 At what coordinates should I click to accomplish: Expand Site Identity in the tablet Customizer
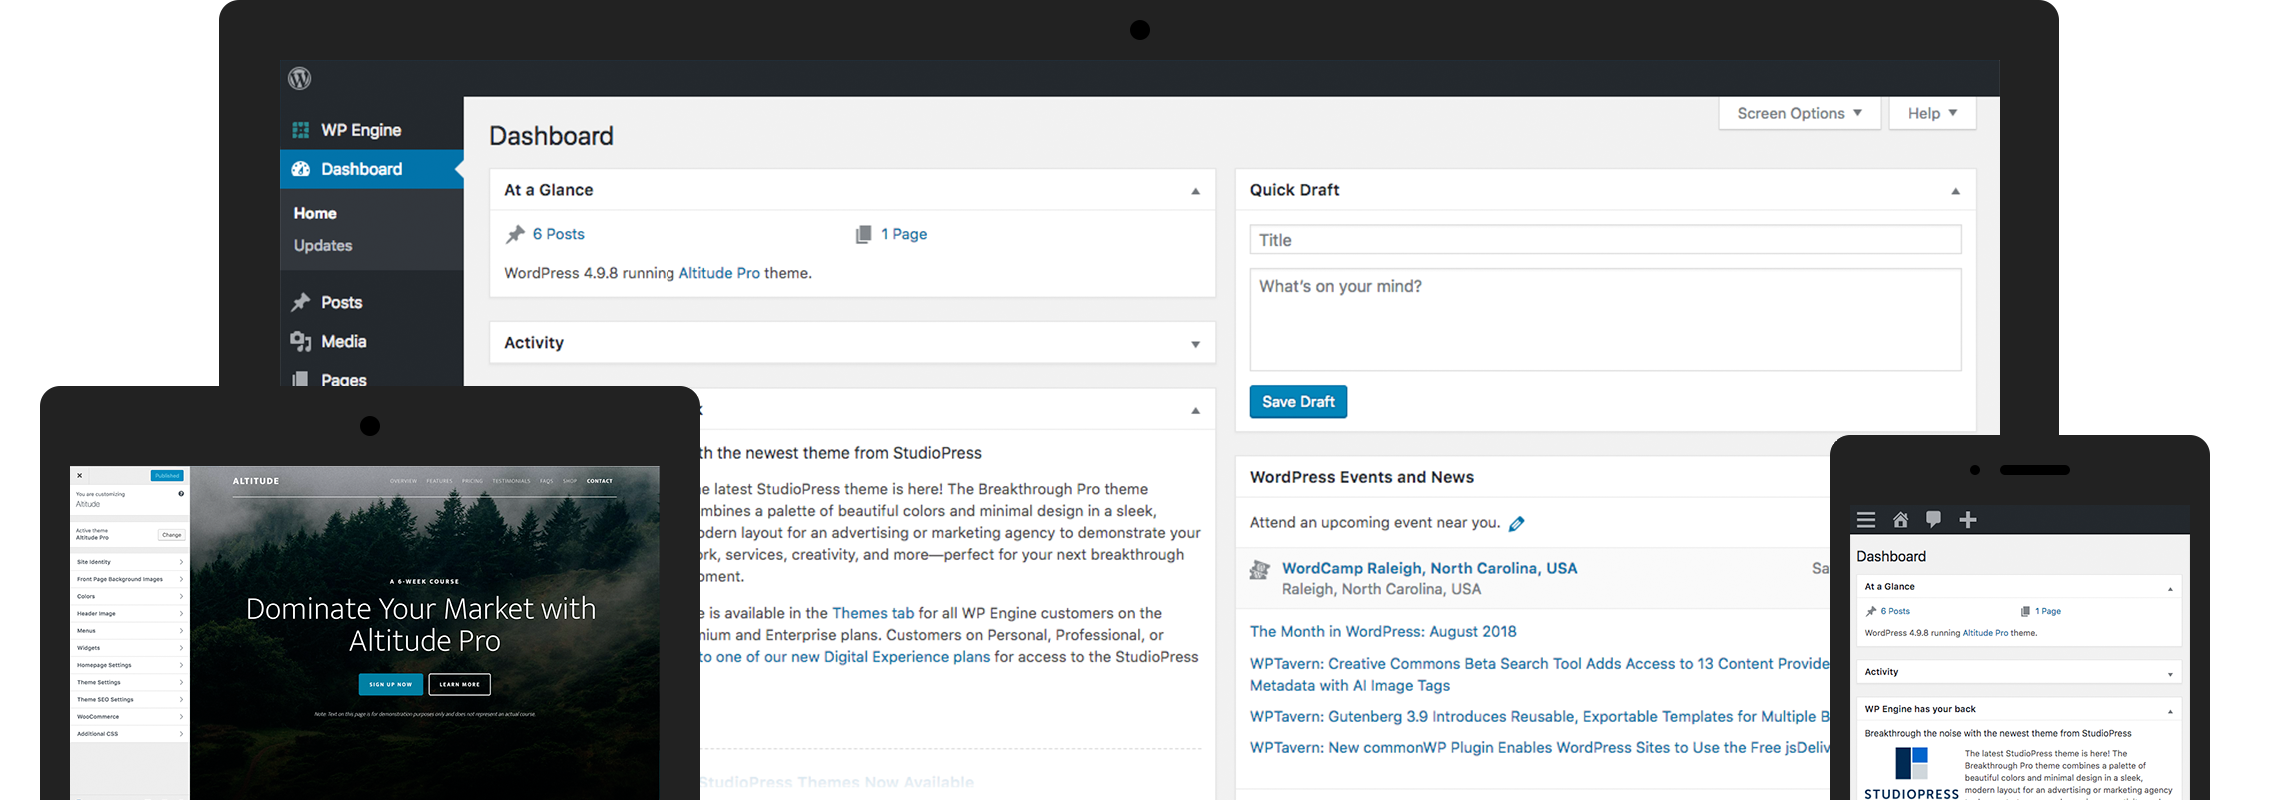130,562
